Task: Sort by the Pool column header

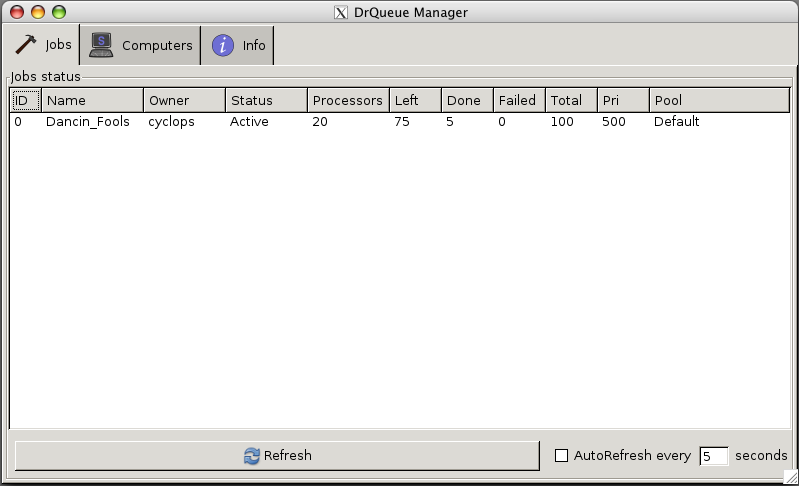Action: [x=720, y=100]
